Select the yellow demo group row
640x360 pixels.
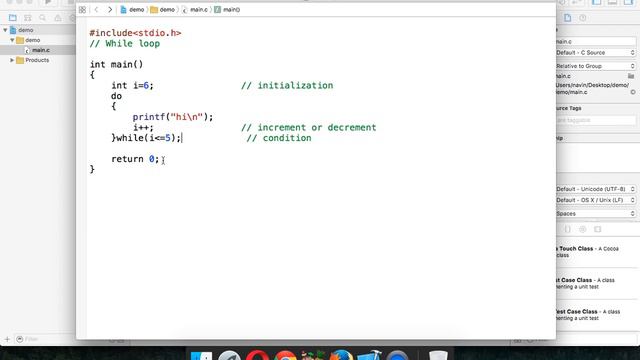[38, 40]
